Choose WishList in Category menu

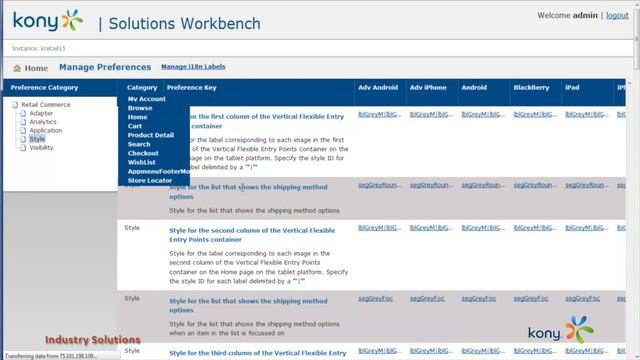click(x=142, y=162)
